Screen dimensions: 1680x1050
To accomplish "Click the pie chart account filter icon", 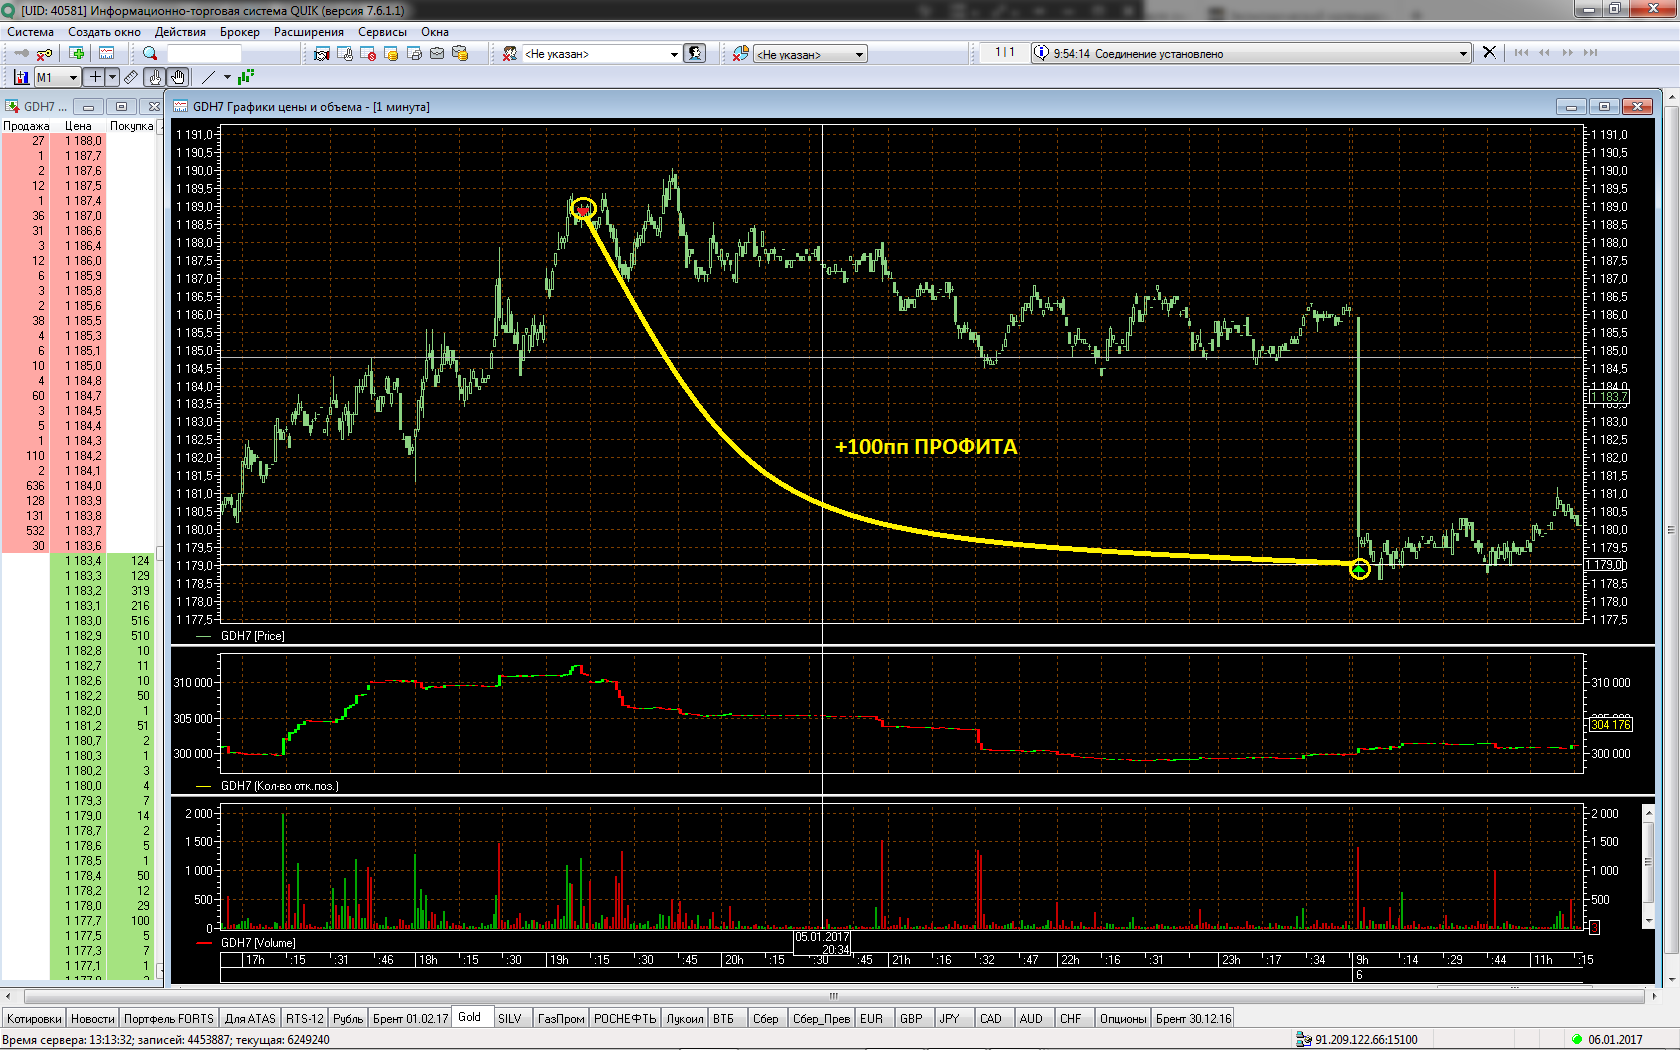I will [x=740, y=53].
